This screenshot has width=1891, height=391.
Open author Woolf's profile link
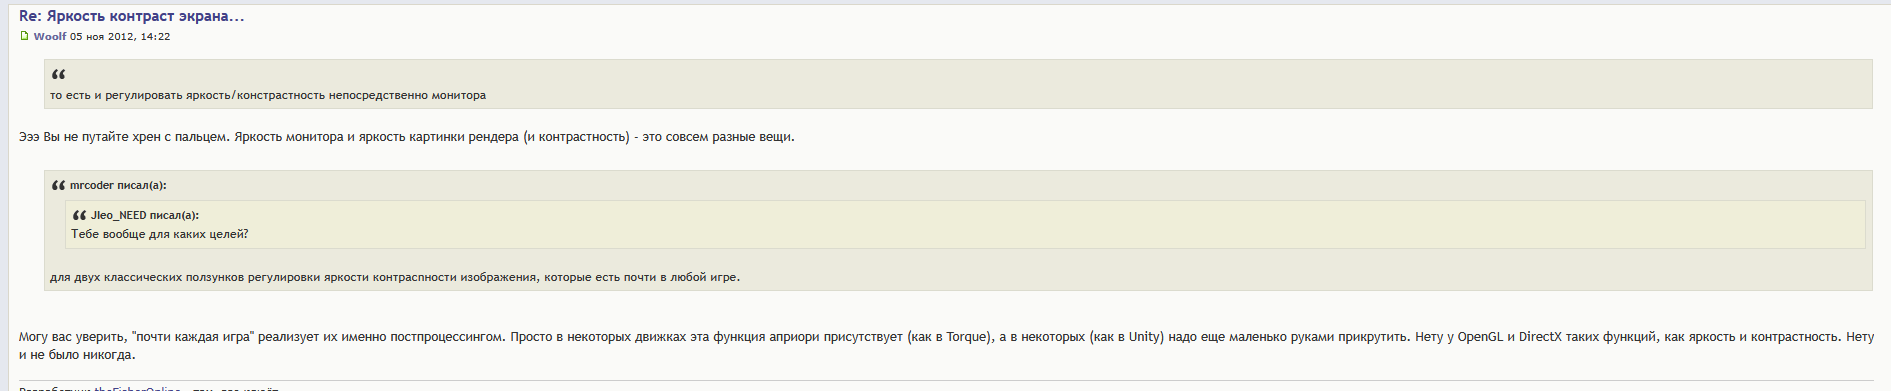coord(50,36)
